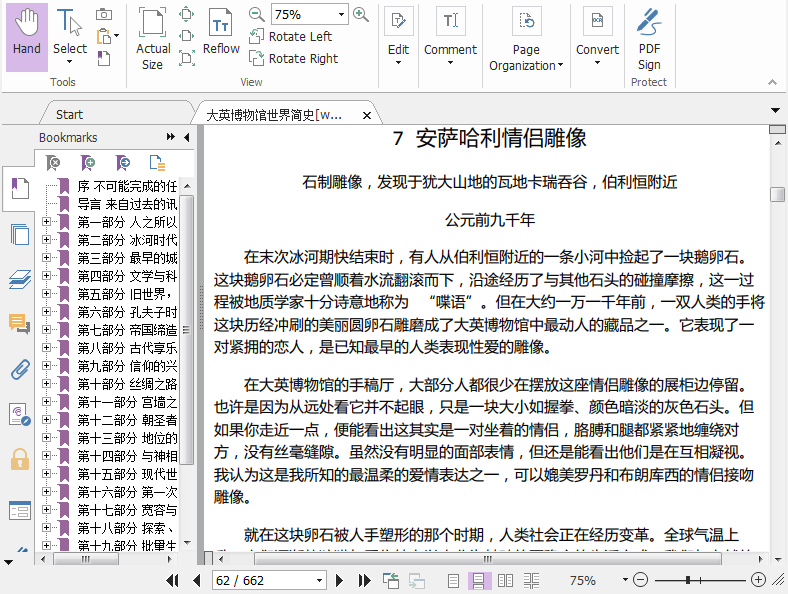Viewport: 788px width, 594px height.
Task: Select the Hand tool
Action: 27,35
